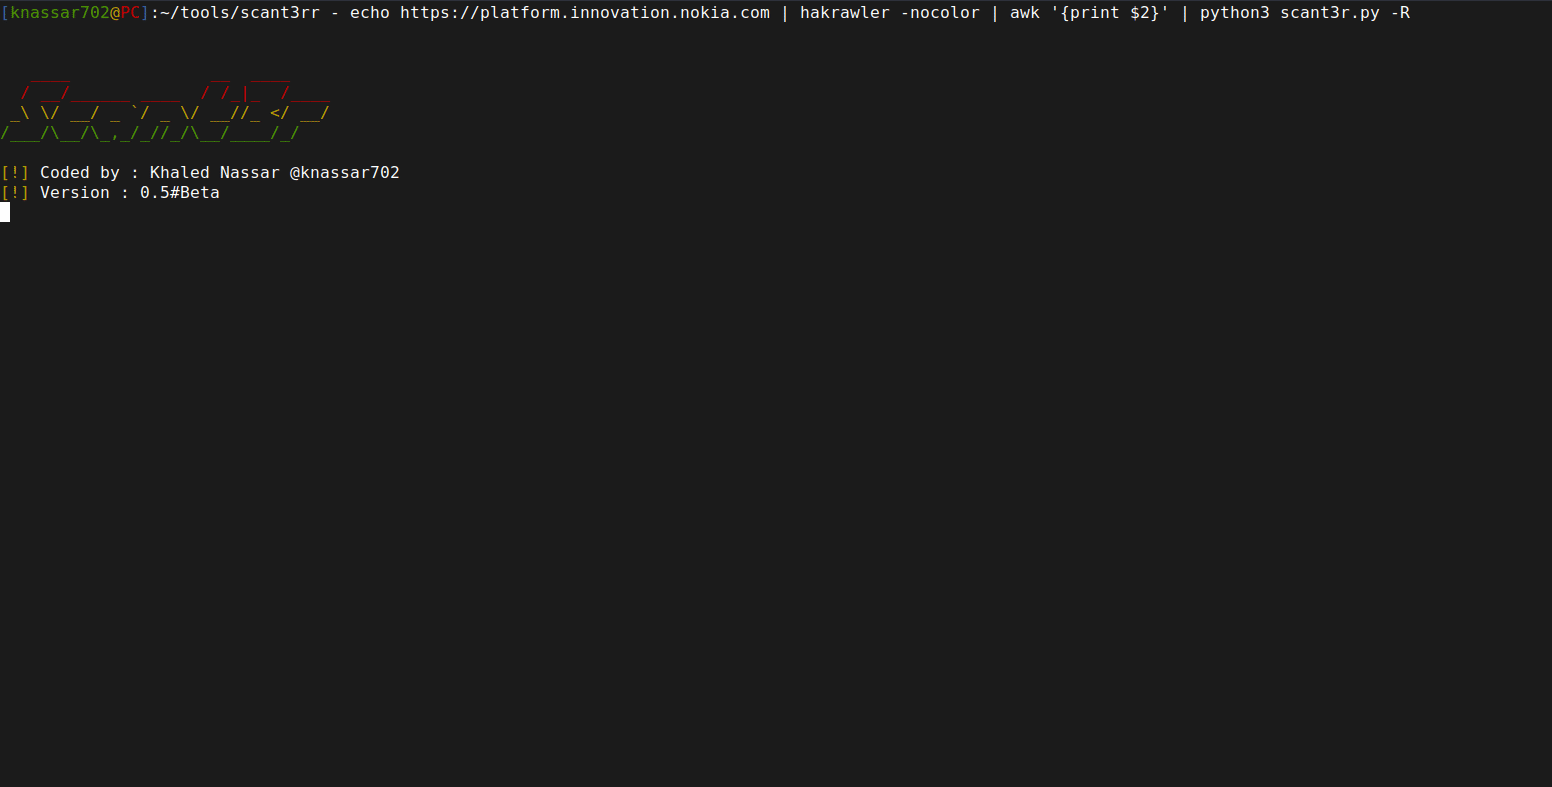The width and height of the screenshot is (1552, 787).
Task: Click the awk command word
Action: coord(1024,13)
